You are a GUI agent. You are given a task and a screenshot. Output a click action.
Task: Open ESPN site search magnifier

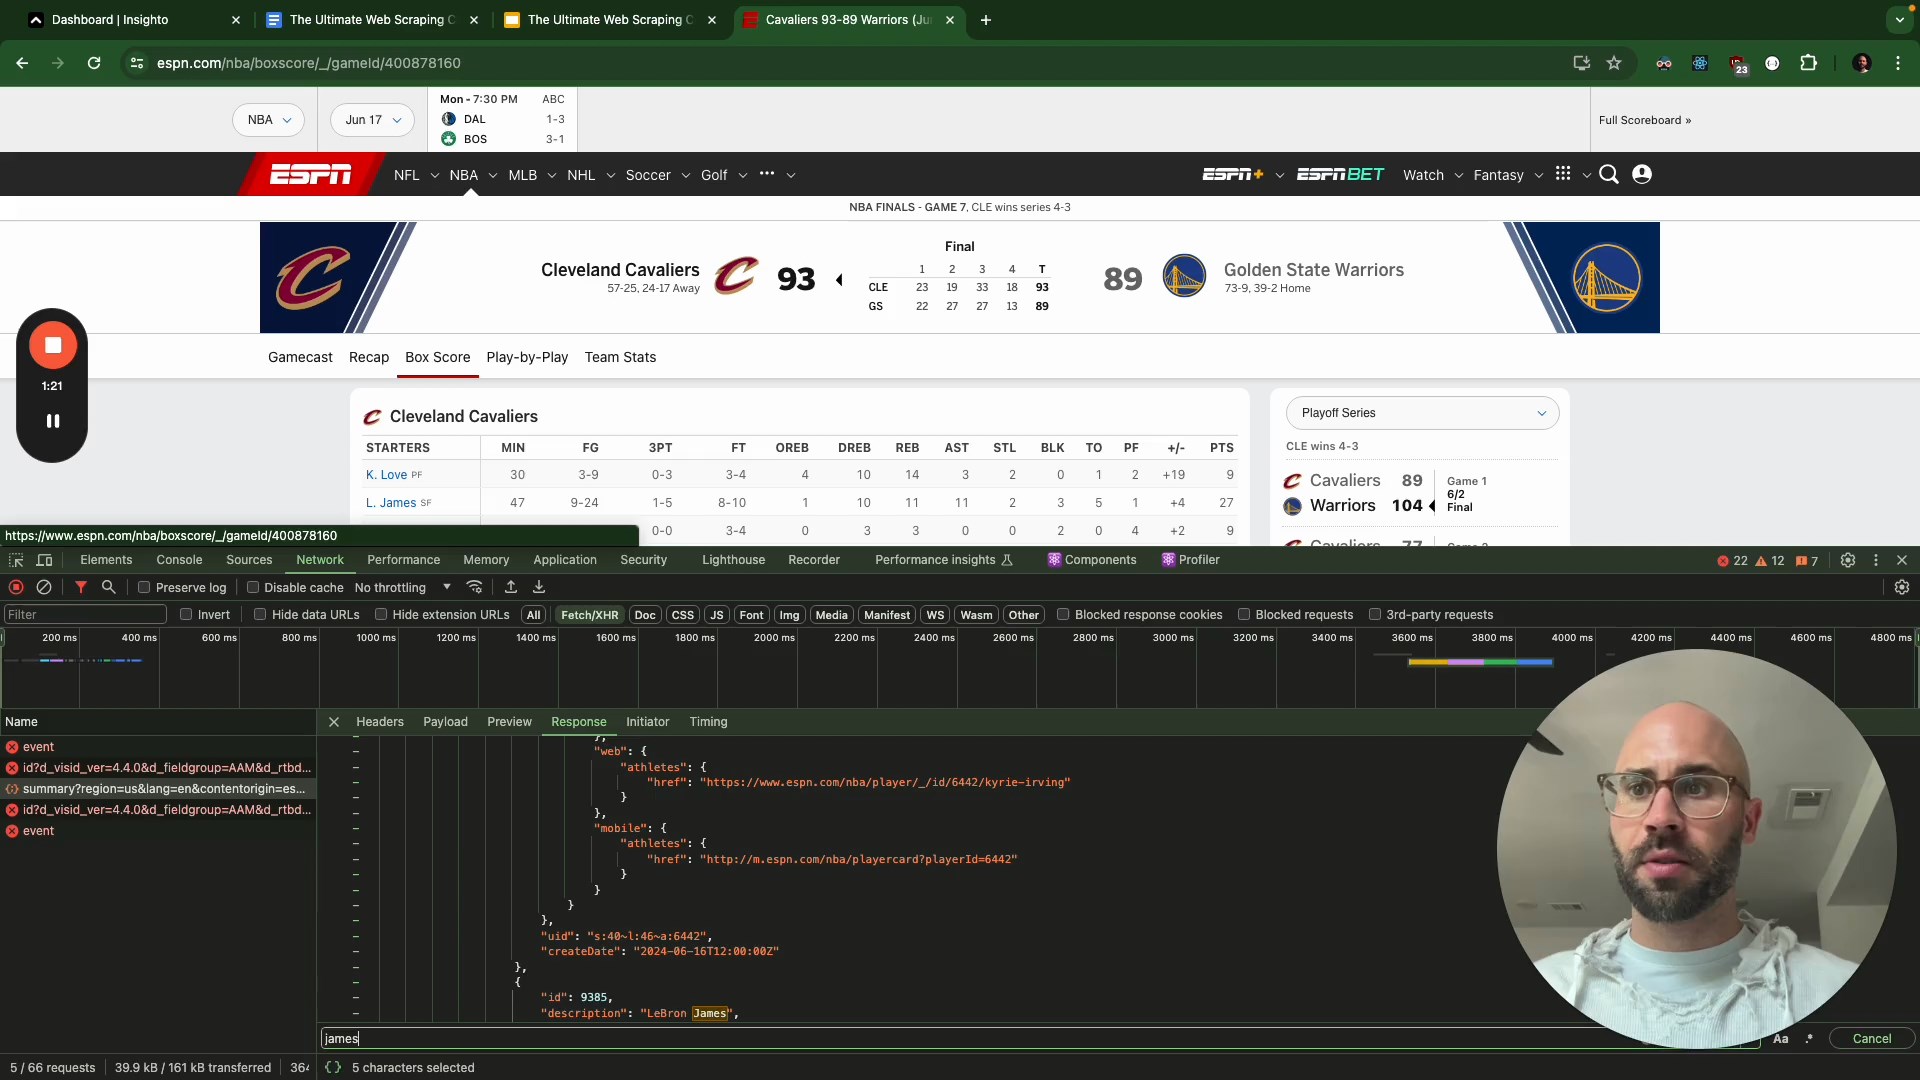coord(1609,175)
